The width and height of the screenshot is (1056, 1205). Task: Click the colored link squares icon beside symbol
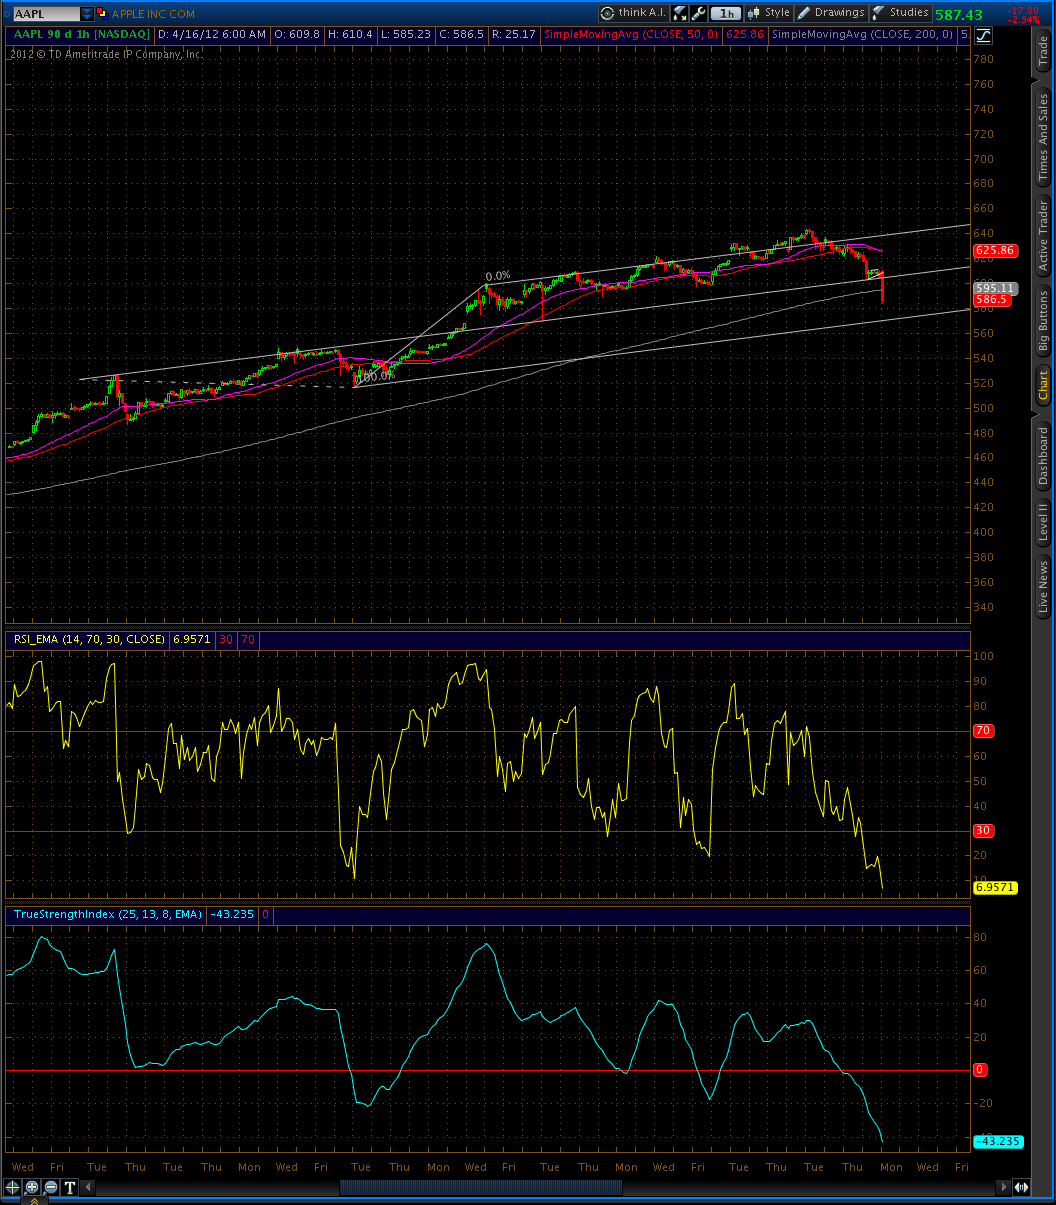pos(102,14)
